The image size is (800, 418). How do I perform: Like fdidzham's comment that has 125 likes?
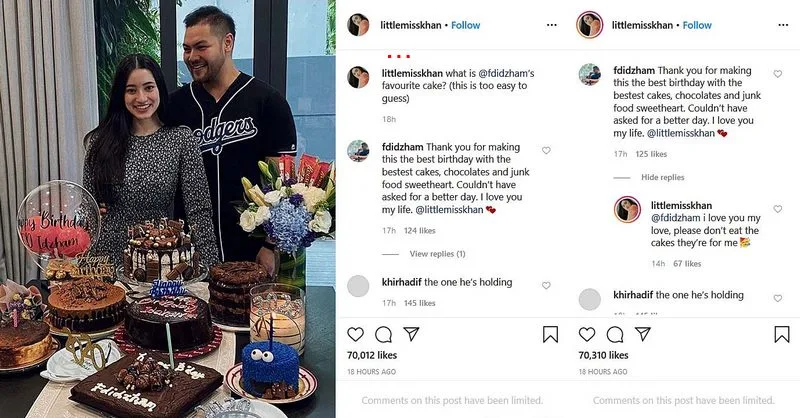778,74
